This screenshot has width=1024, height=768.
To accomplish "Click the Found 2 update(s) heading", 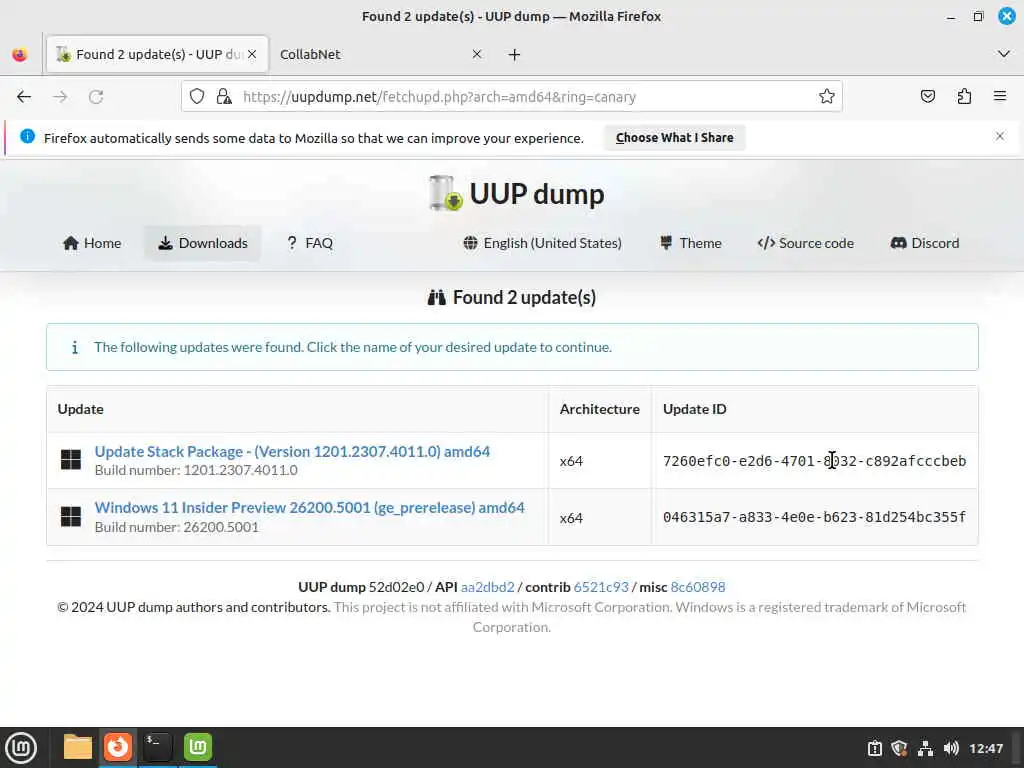I will (512, 298).
